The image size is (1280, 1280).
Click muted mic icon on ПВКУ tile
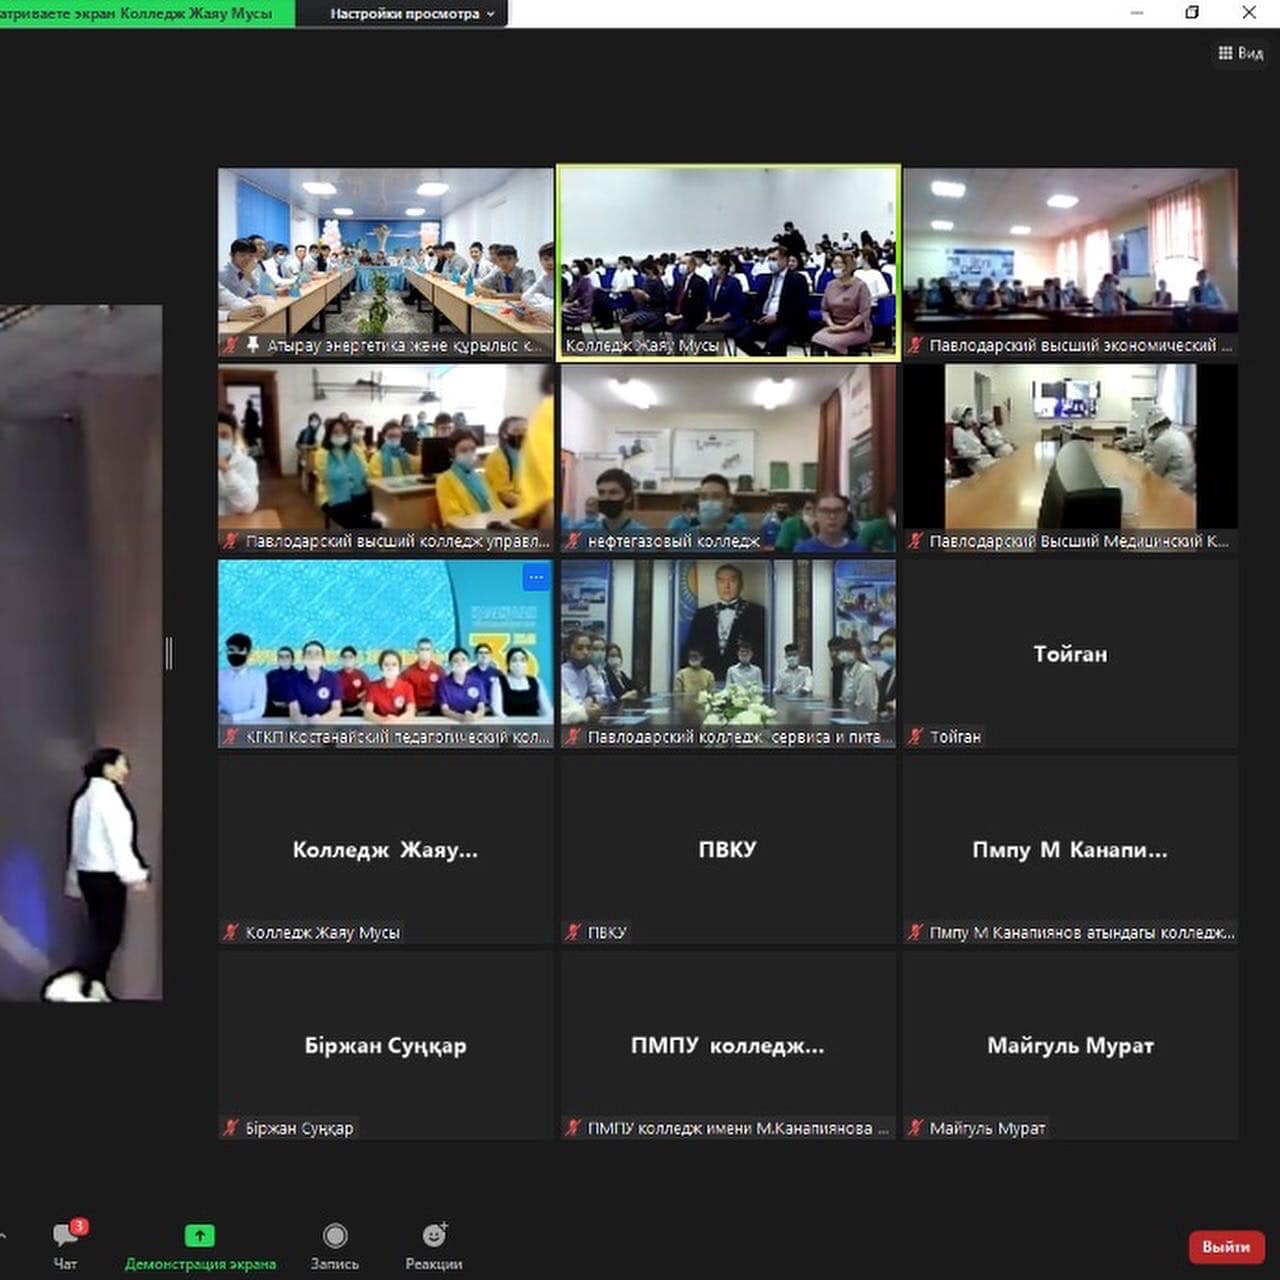[x=573, y=932]
